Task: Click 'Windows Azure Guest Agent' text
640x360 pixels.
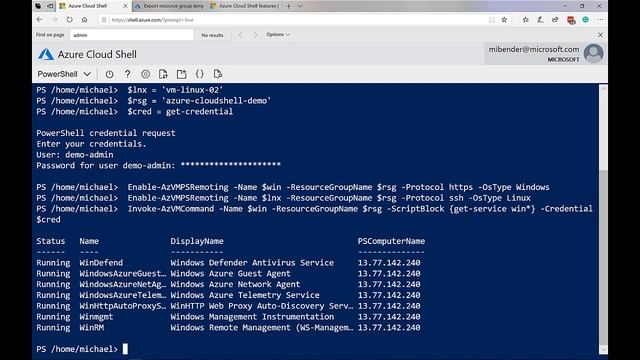Action: 231,273
